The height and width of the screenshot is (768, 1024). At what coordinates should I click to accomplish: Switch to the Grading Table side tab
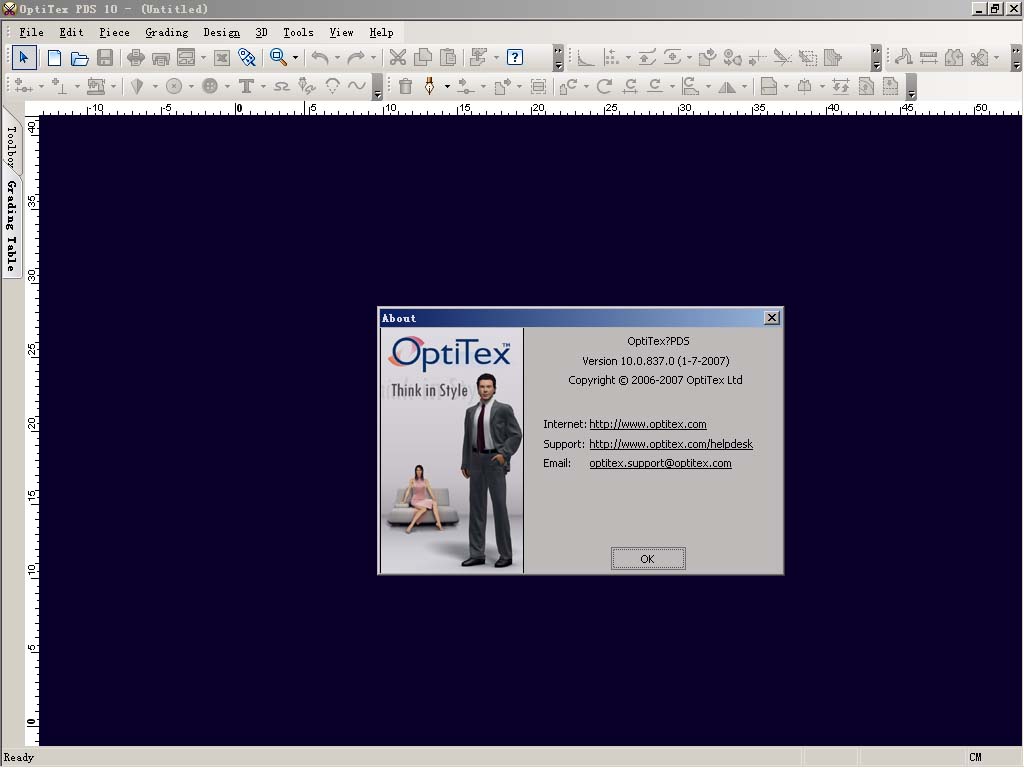[x=10, y=227]
